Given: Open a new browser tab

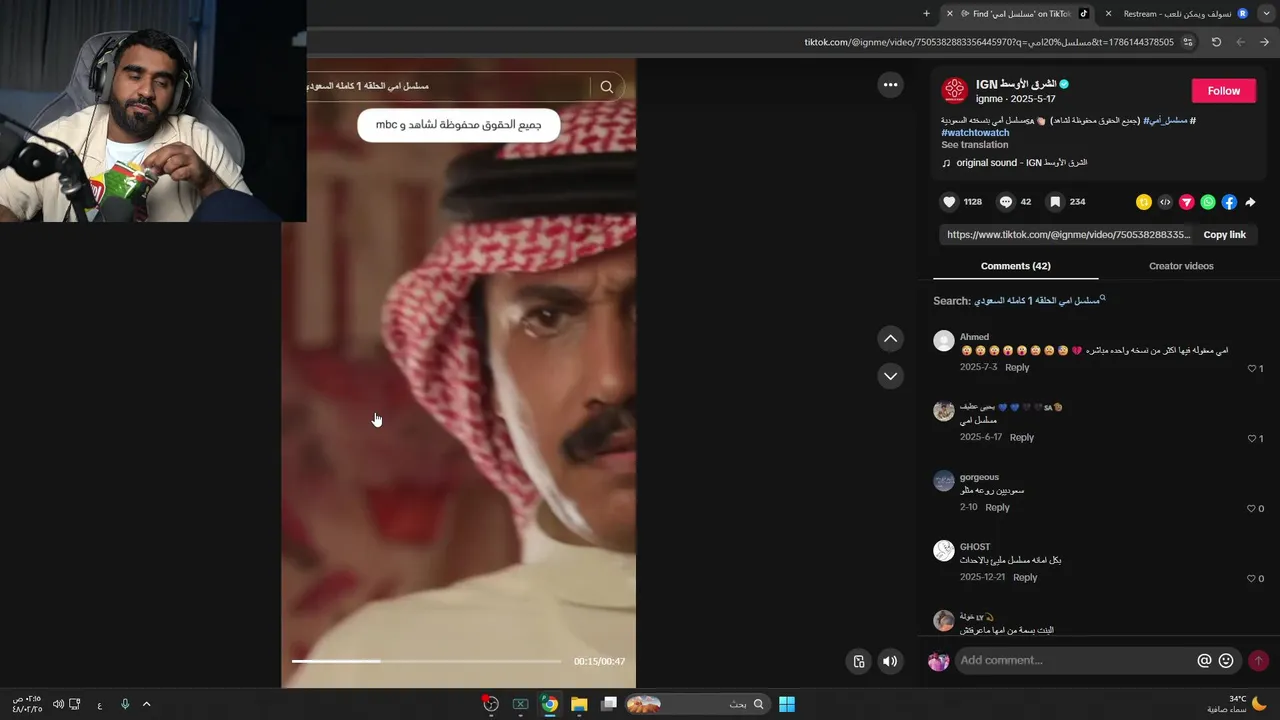Looking at the screenshot, I should (x=926, y=14).
